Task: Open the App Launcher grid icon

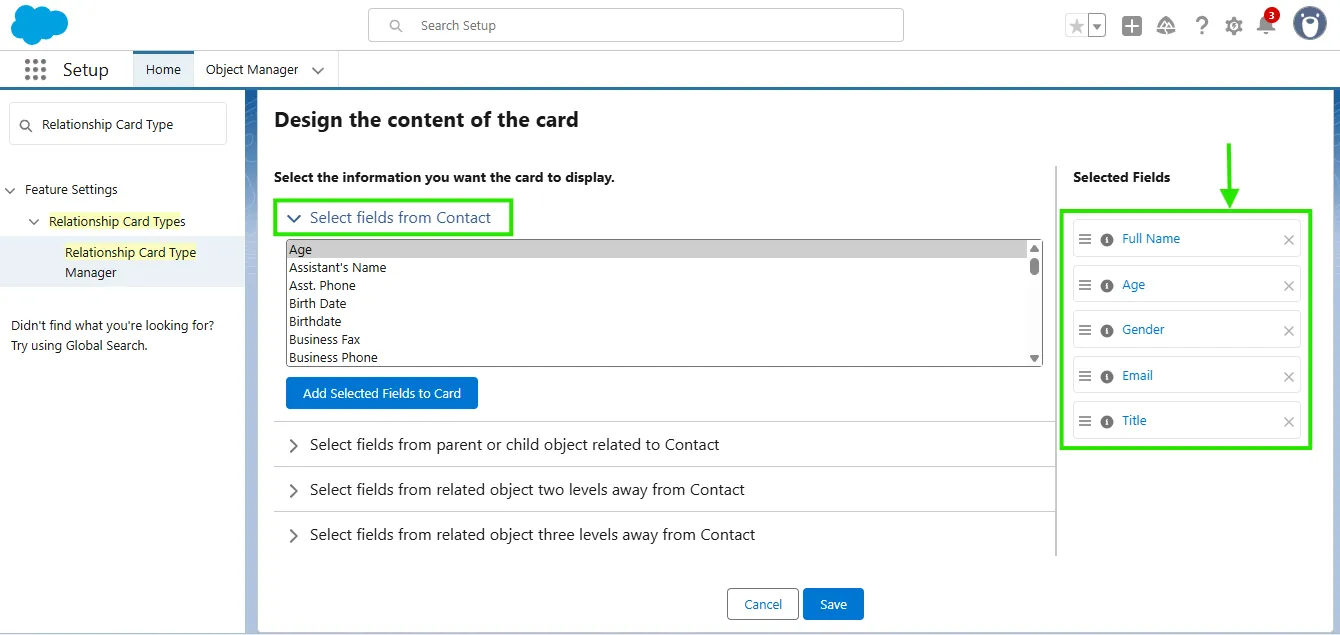Action: [35, 70]
